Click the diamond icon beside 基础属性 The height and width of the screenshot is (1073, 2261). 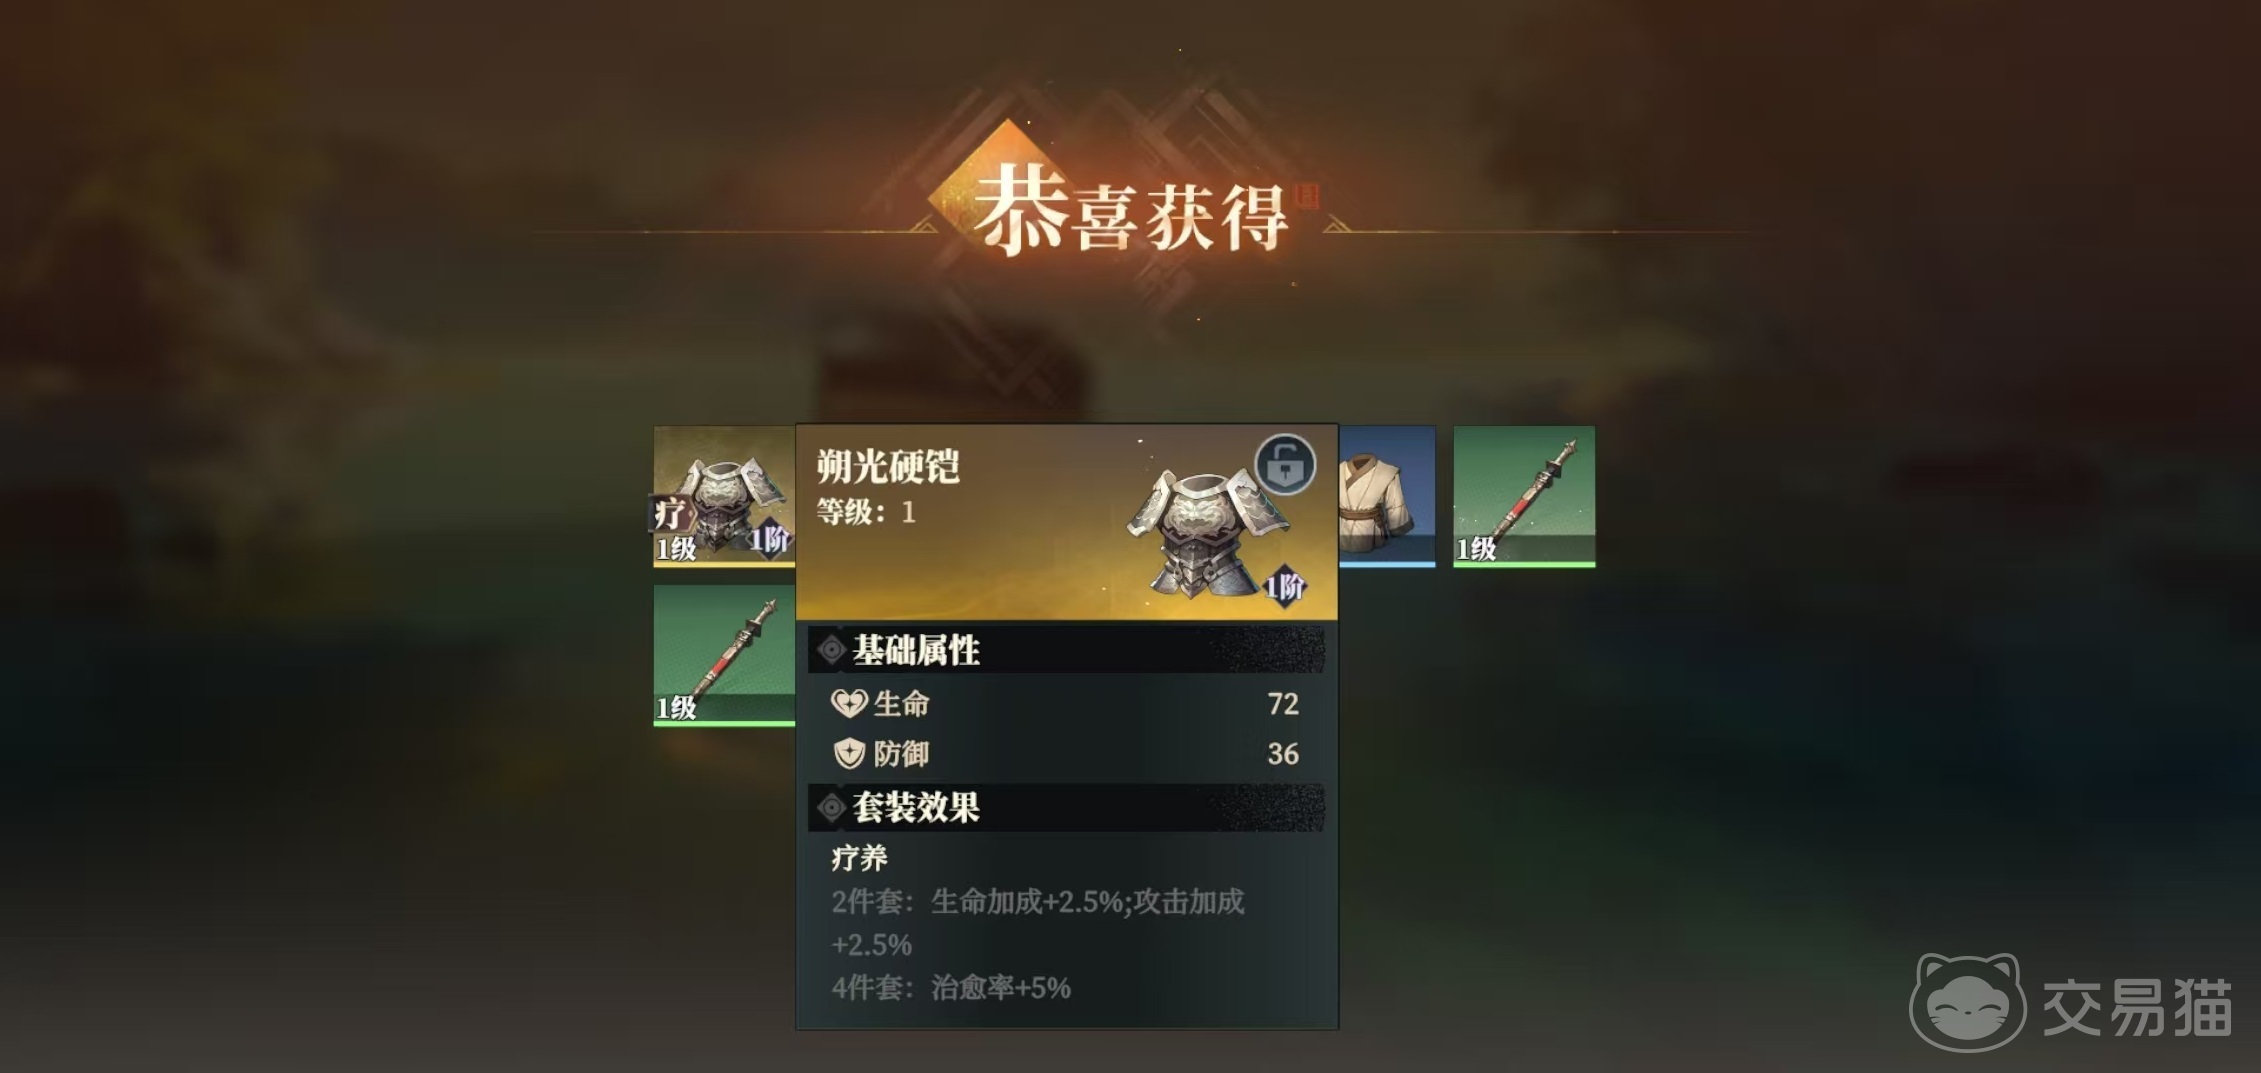tap(831, 650)
